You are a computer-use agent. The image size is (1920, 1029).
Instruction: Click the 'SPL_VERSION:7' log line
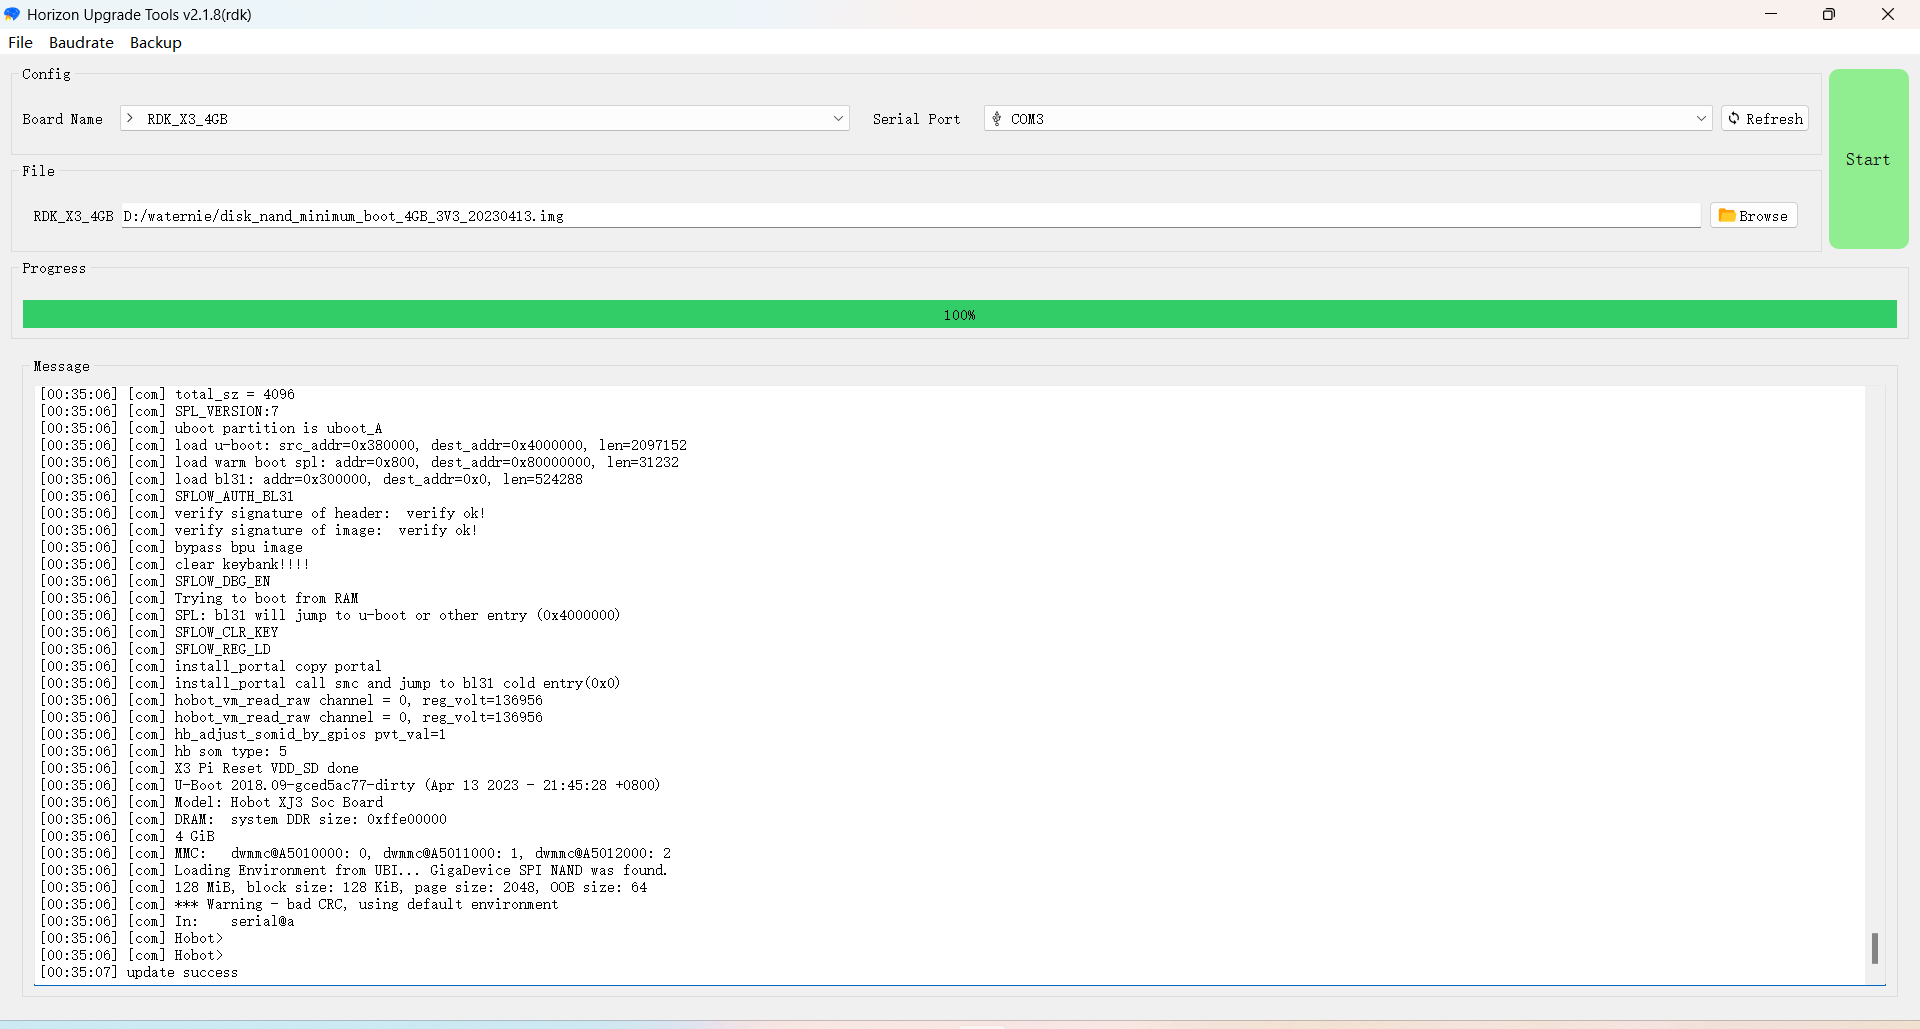pyautogui.click(x=159, y=411)
